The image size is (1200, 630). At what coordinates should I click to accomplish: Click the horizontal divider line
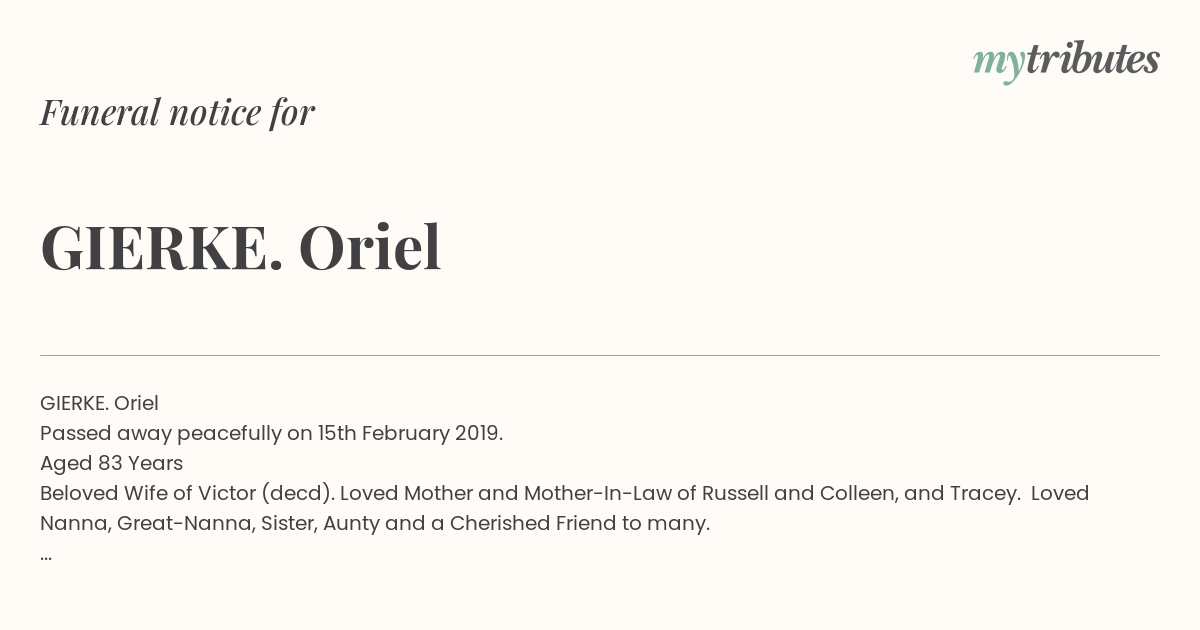600,355
